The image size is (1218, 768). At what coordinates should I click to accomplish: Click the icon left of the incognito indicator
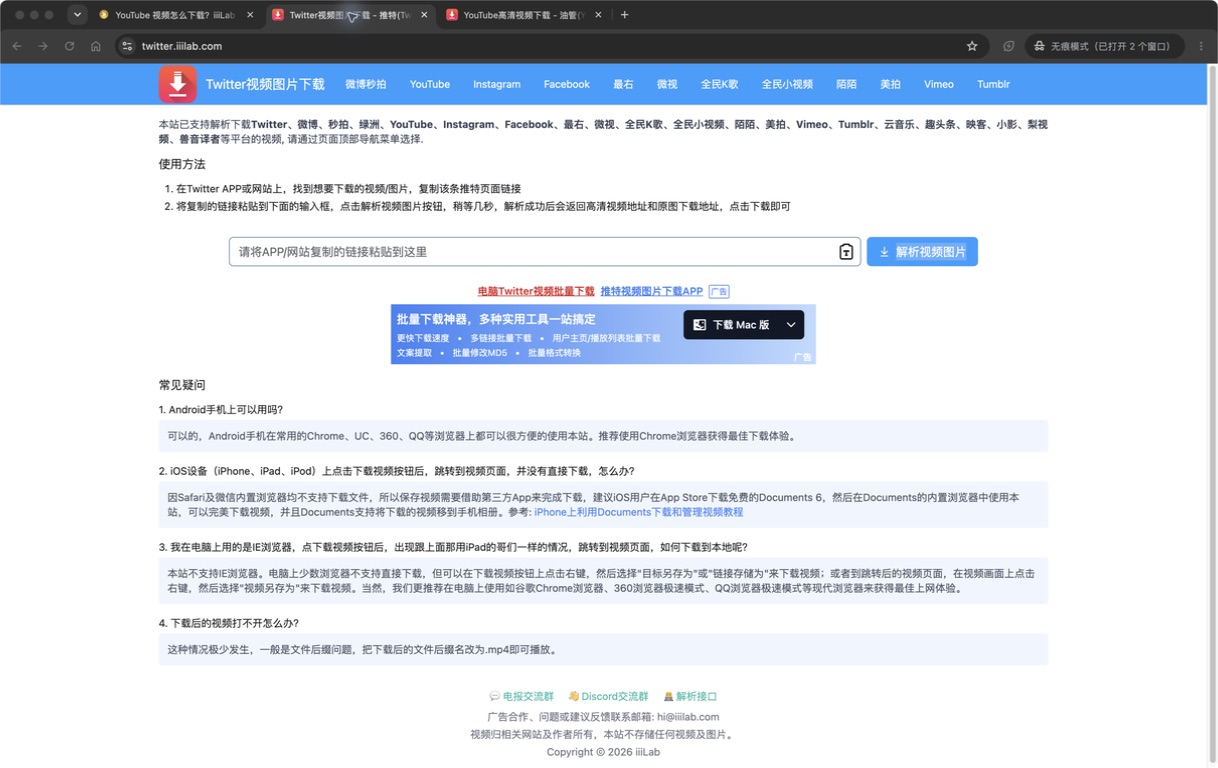(1008, 46)
